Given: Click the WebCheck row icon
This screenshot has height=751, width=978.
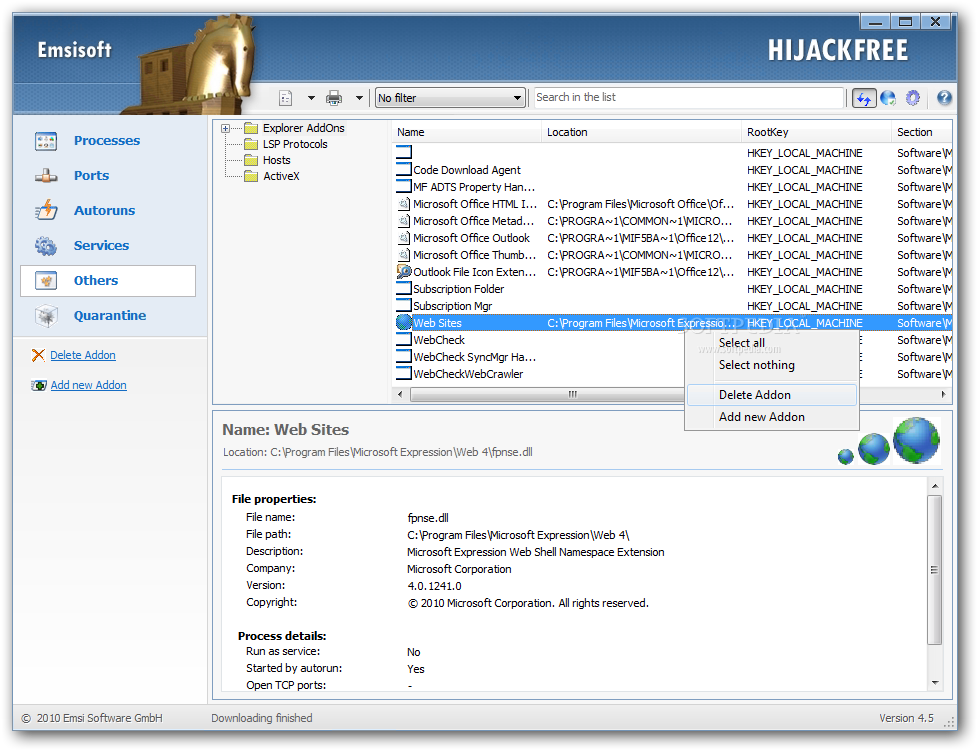Looking at the screenshot, I should point(404,340).
